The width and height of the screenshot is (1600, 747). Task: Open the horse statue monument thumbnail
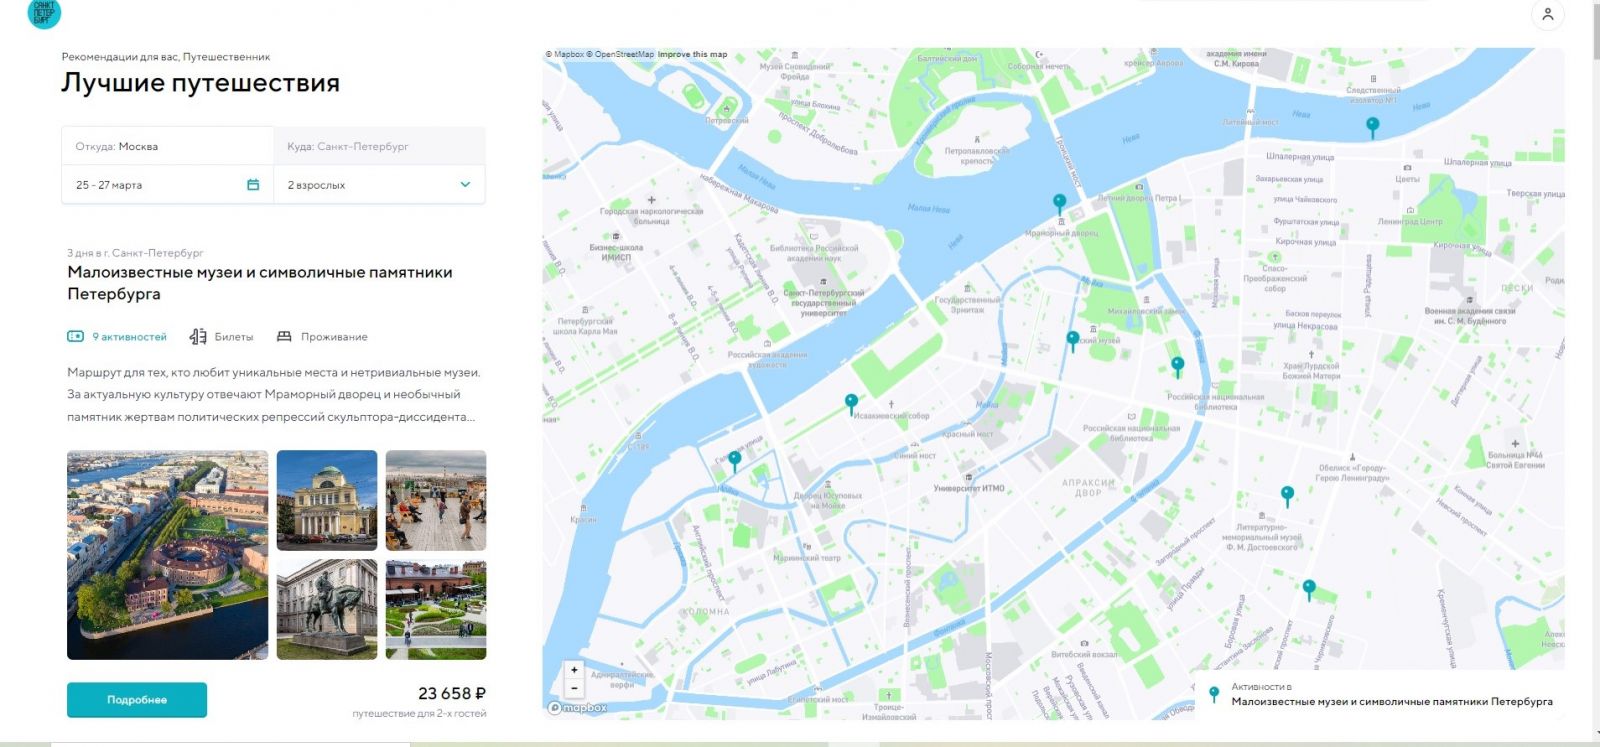coord(327,610)
